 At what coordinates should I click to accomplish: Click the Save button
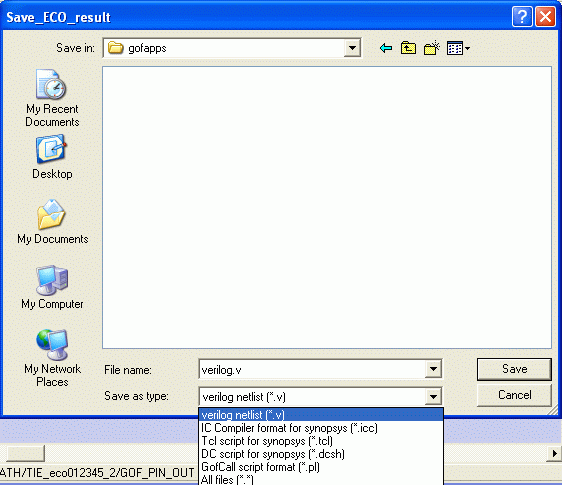514,369
